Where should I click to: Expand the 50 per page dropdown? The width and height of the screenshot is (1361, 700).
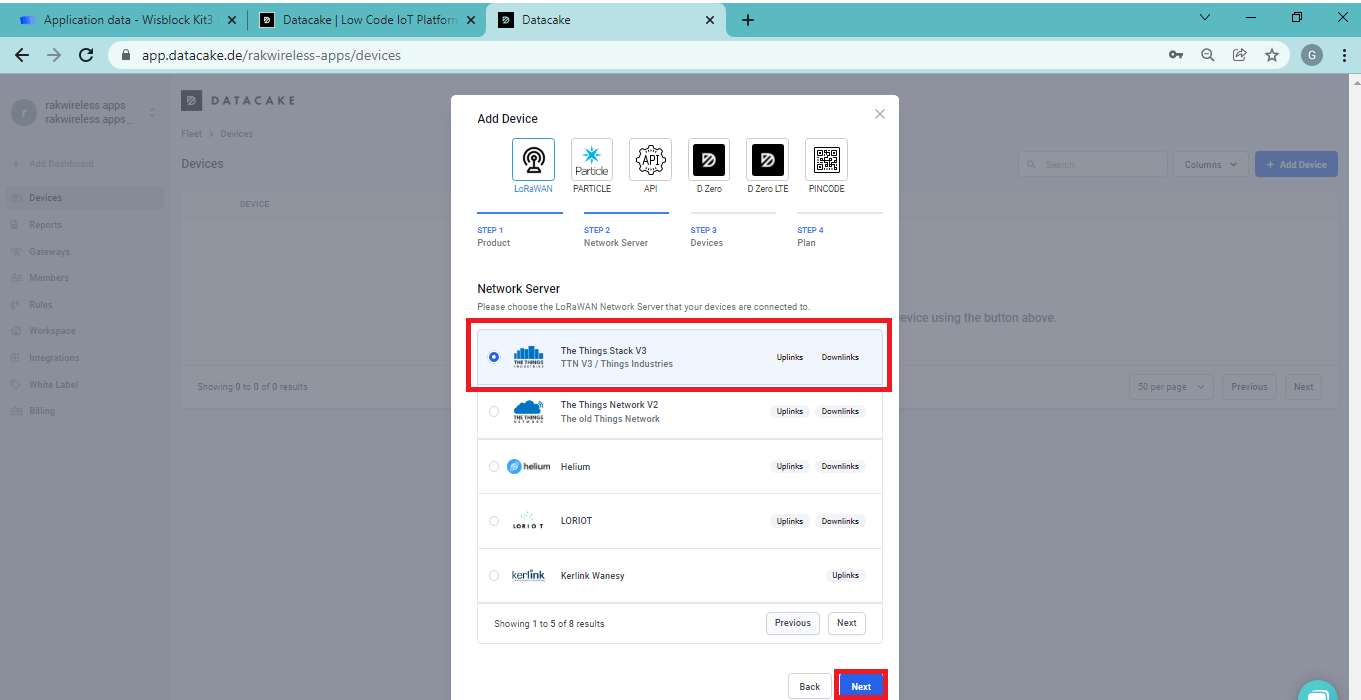click(1172, 387)
